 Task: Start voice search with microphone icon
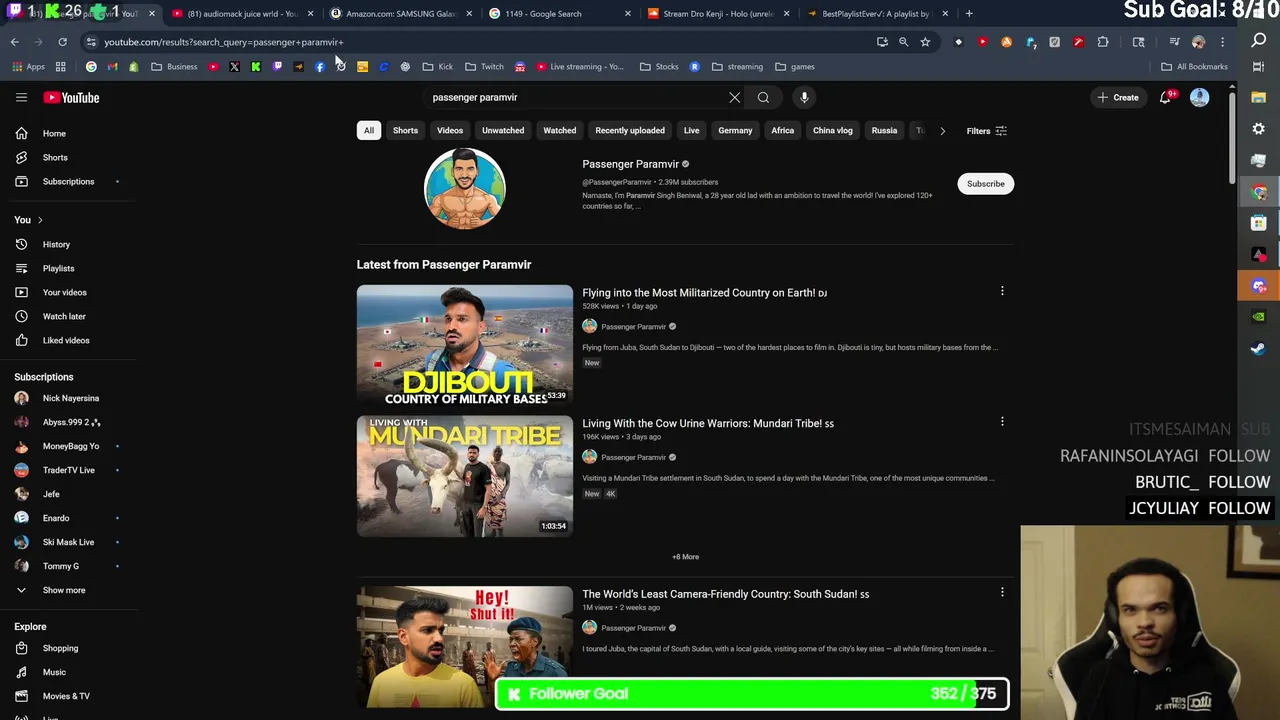point(804,97)
